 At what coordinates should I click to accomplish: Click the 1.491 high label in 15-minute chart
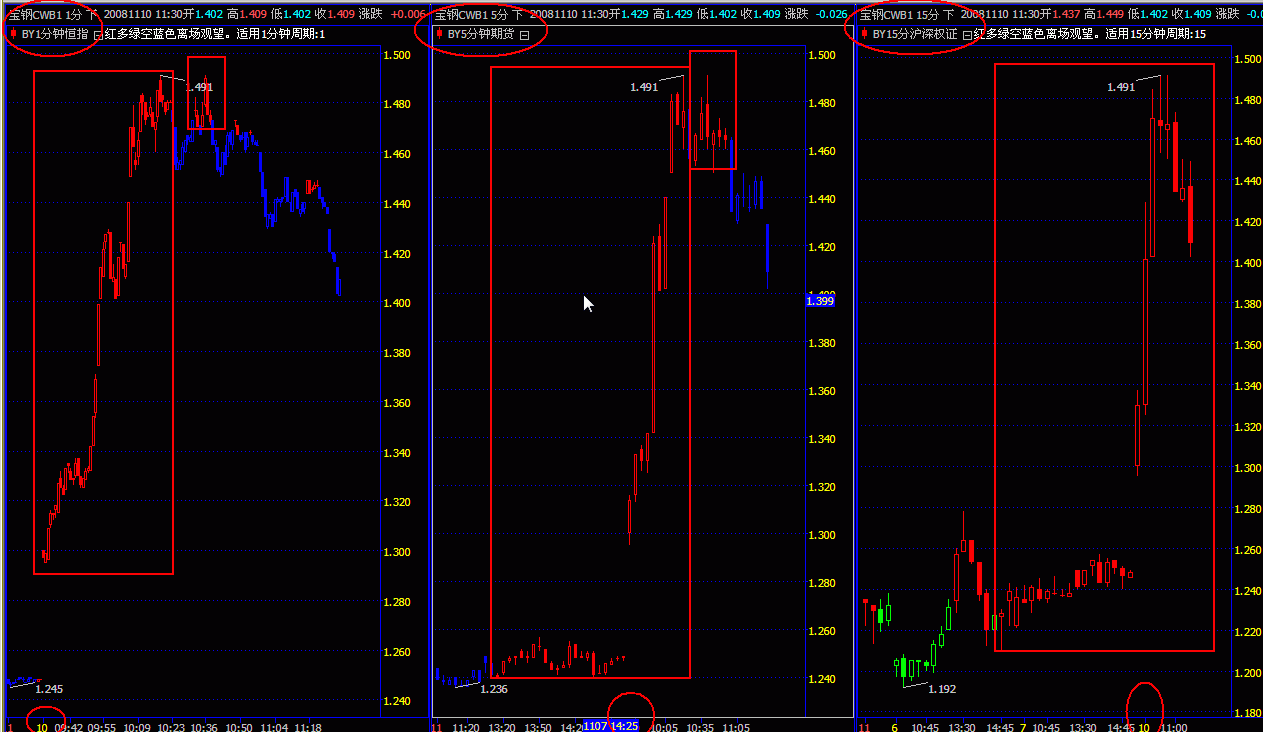(x=1121, y=87)
